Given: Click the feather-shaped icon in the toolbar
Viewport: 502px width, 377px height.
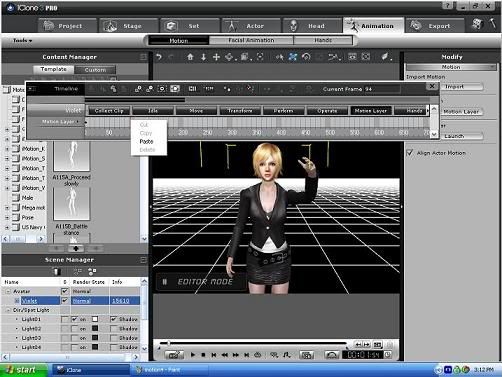Looking at the screenshot, I should pos(385,57).
